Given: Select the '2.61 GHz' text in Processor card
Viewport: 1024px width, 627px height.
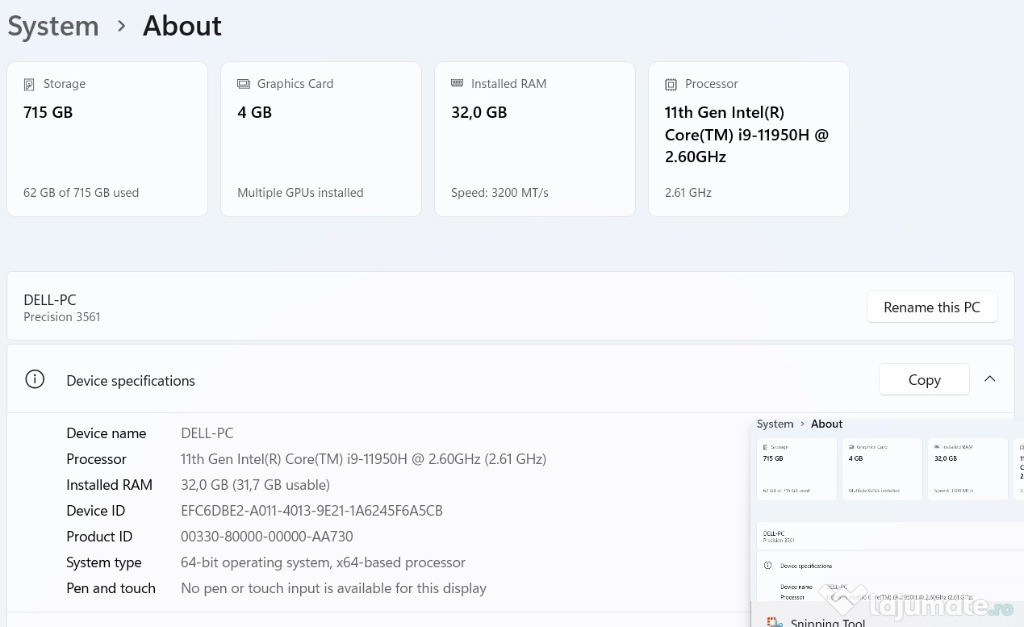Looking at the screenshot, I should coord(688,193).
